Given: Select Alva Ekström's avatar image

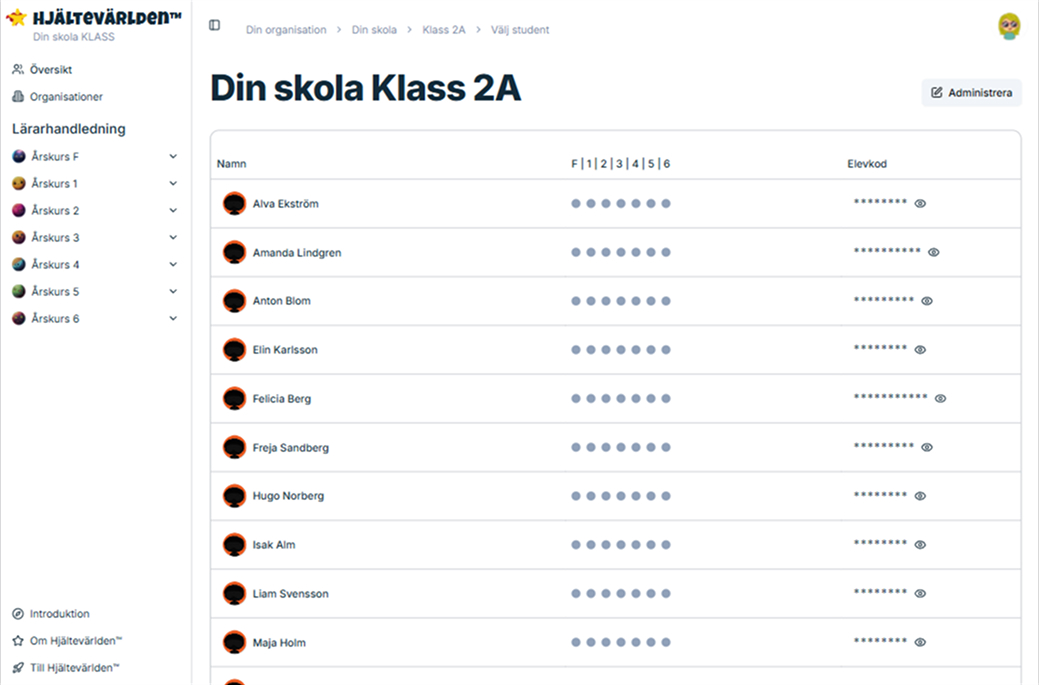Looking at the screenshot, I should pyautogui.click(x=234, y=203).
